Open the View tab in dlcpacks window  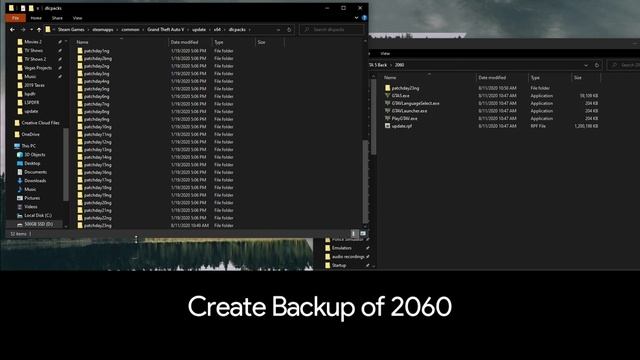pyautogui.click(x=77, y=18)
